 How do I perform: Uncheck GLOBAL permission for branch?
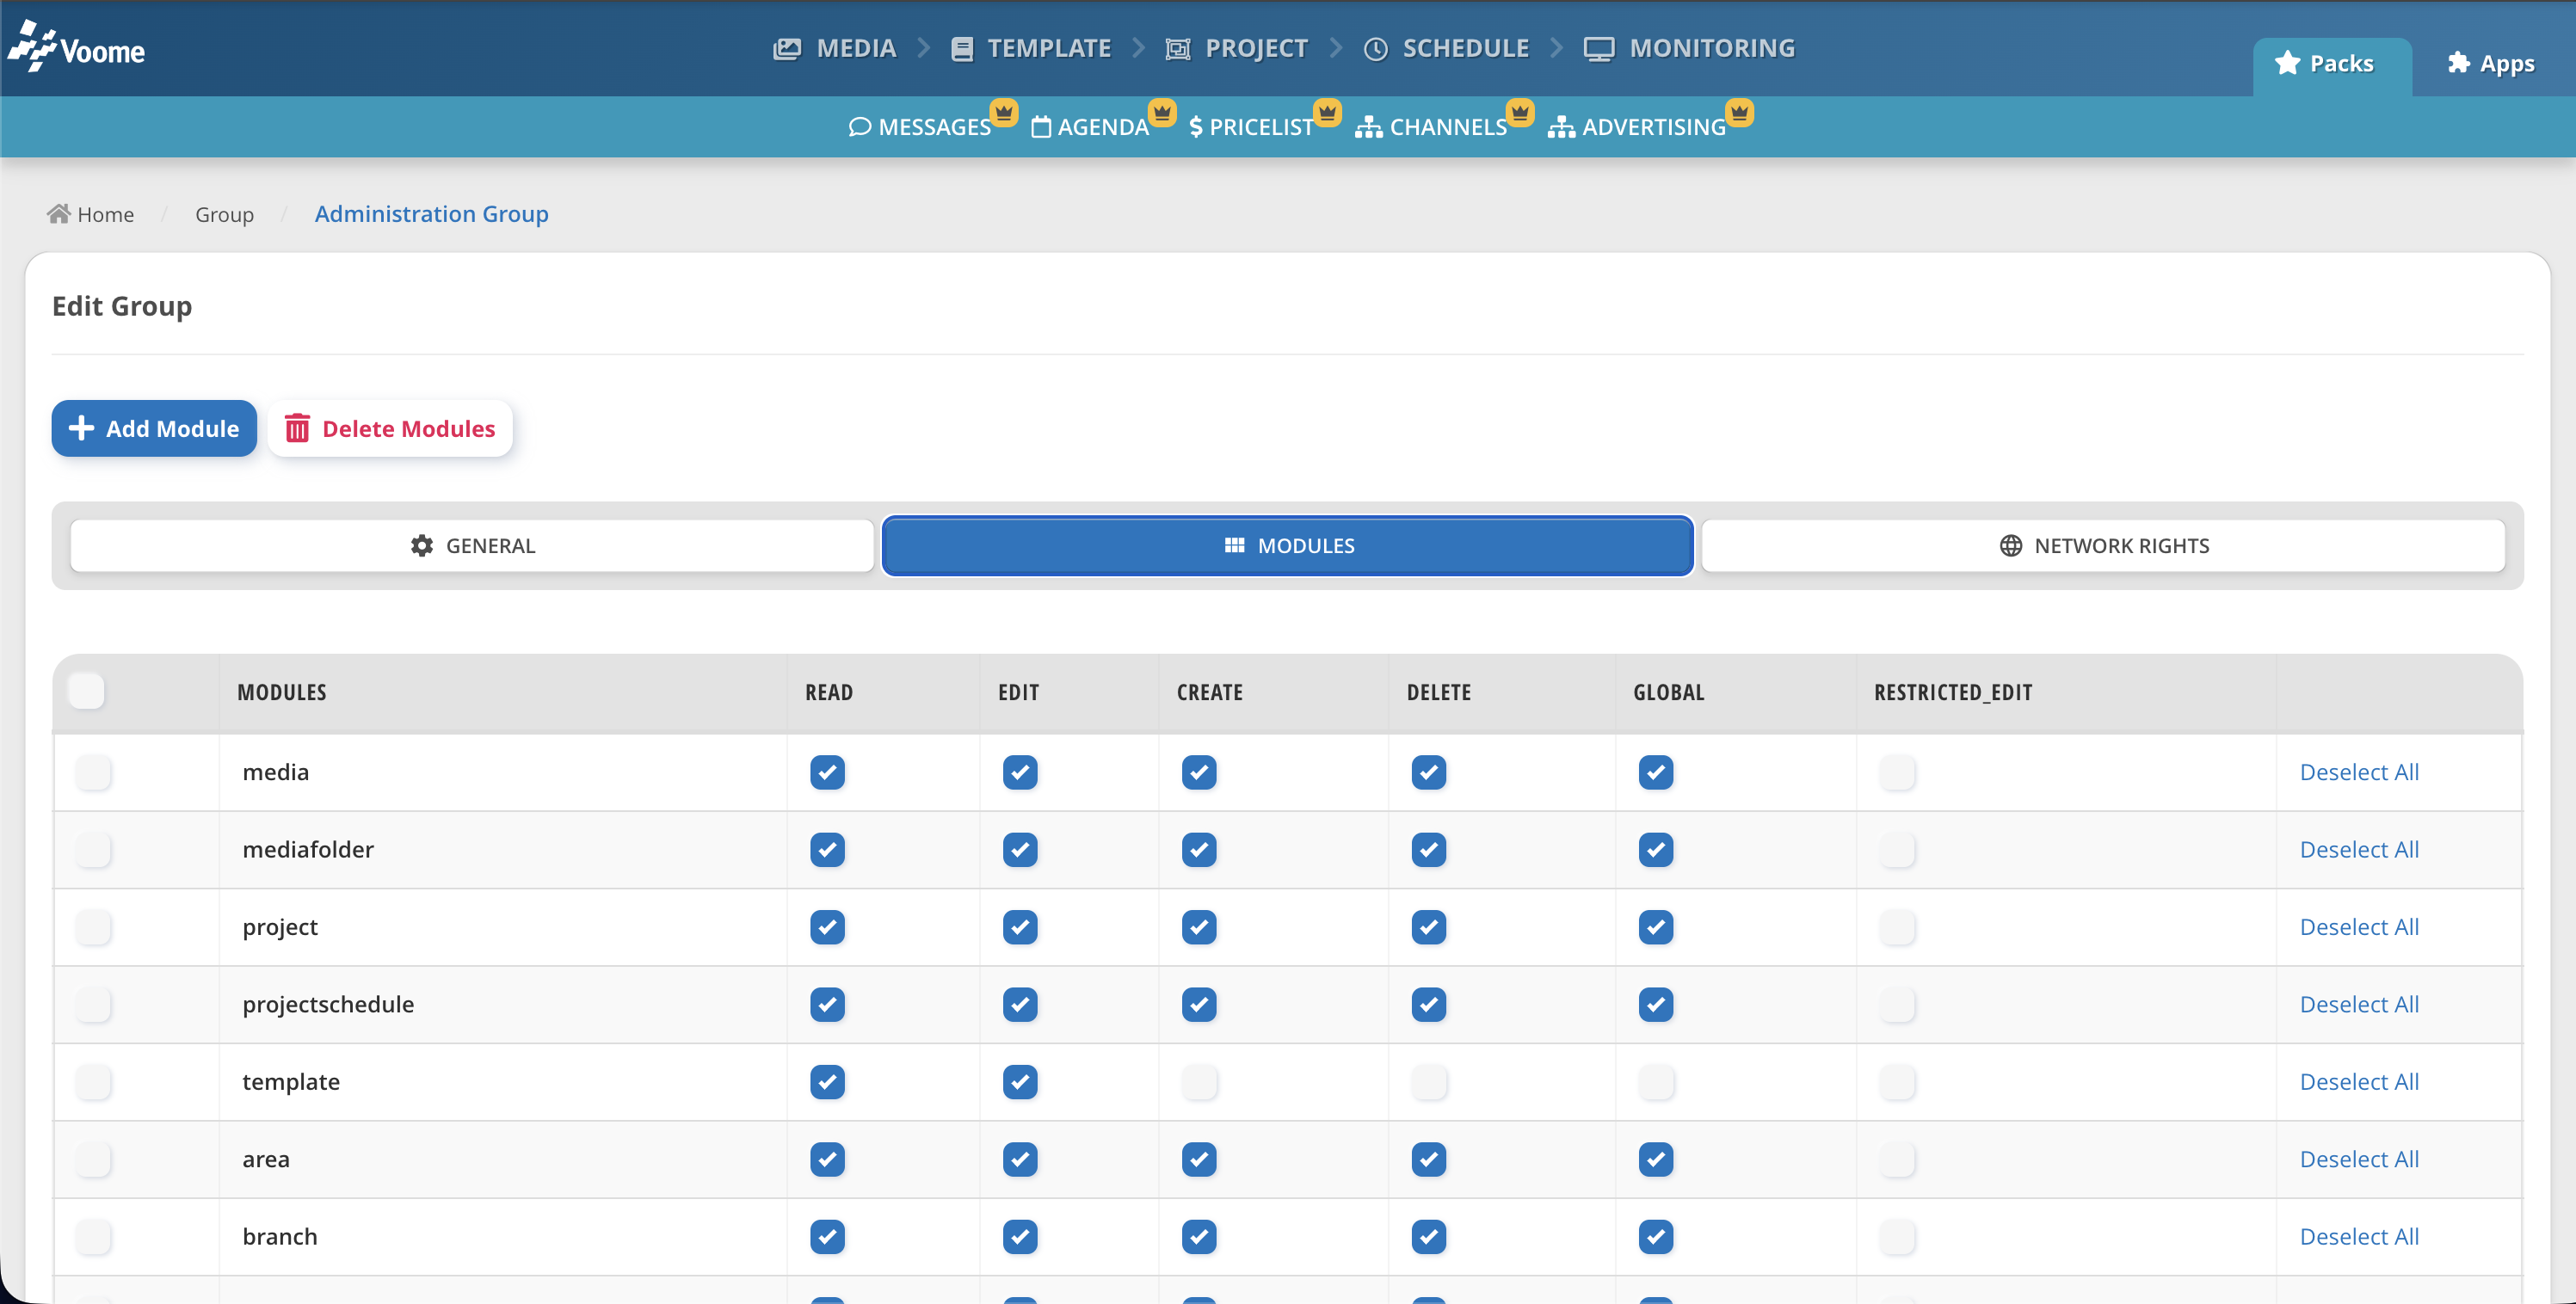click(x=1656, y=1236)
